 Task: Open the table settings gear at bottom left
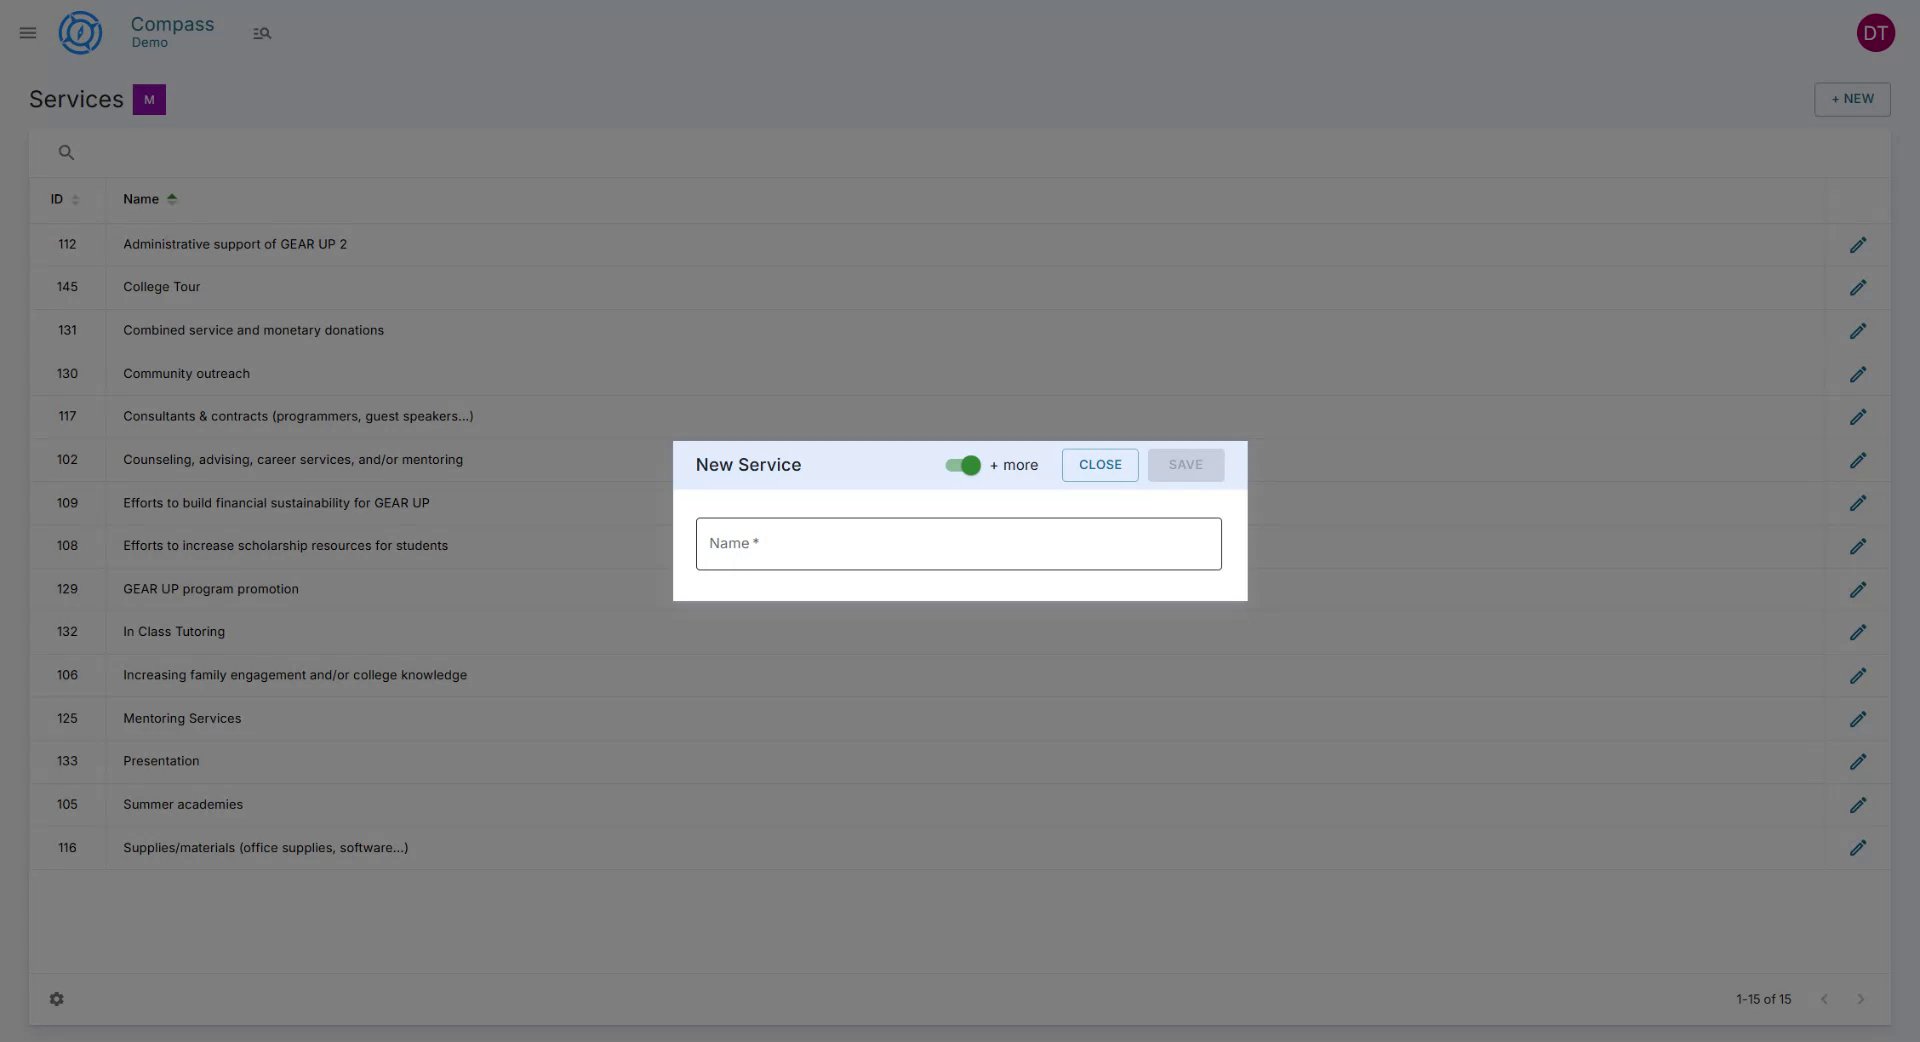57,999
